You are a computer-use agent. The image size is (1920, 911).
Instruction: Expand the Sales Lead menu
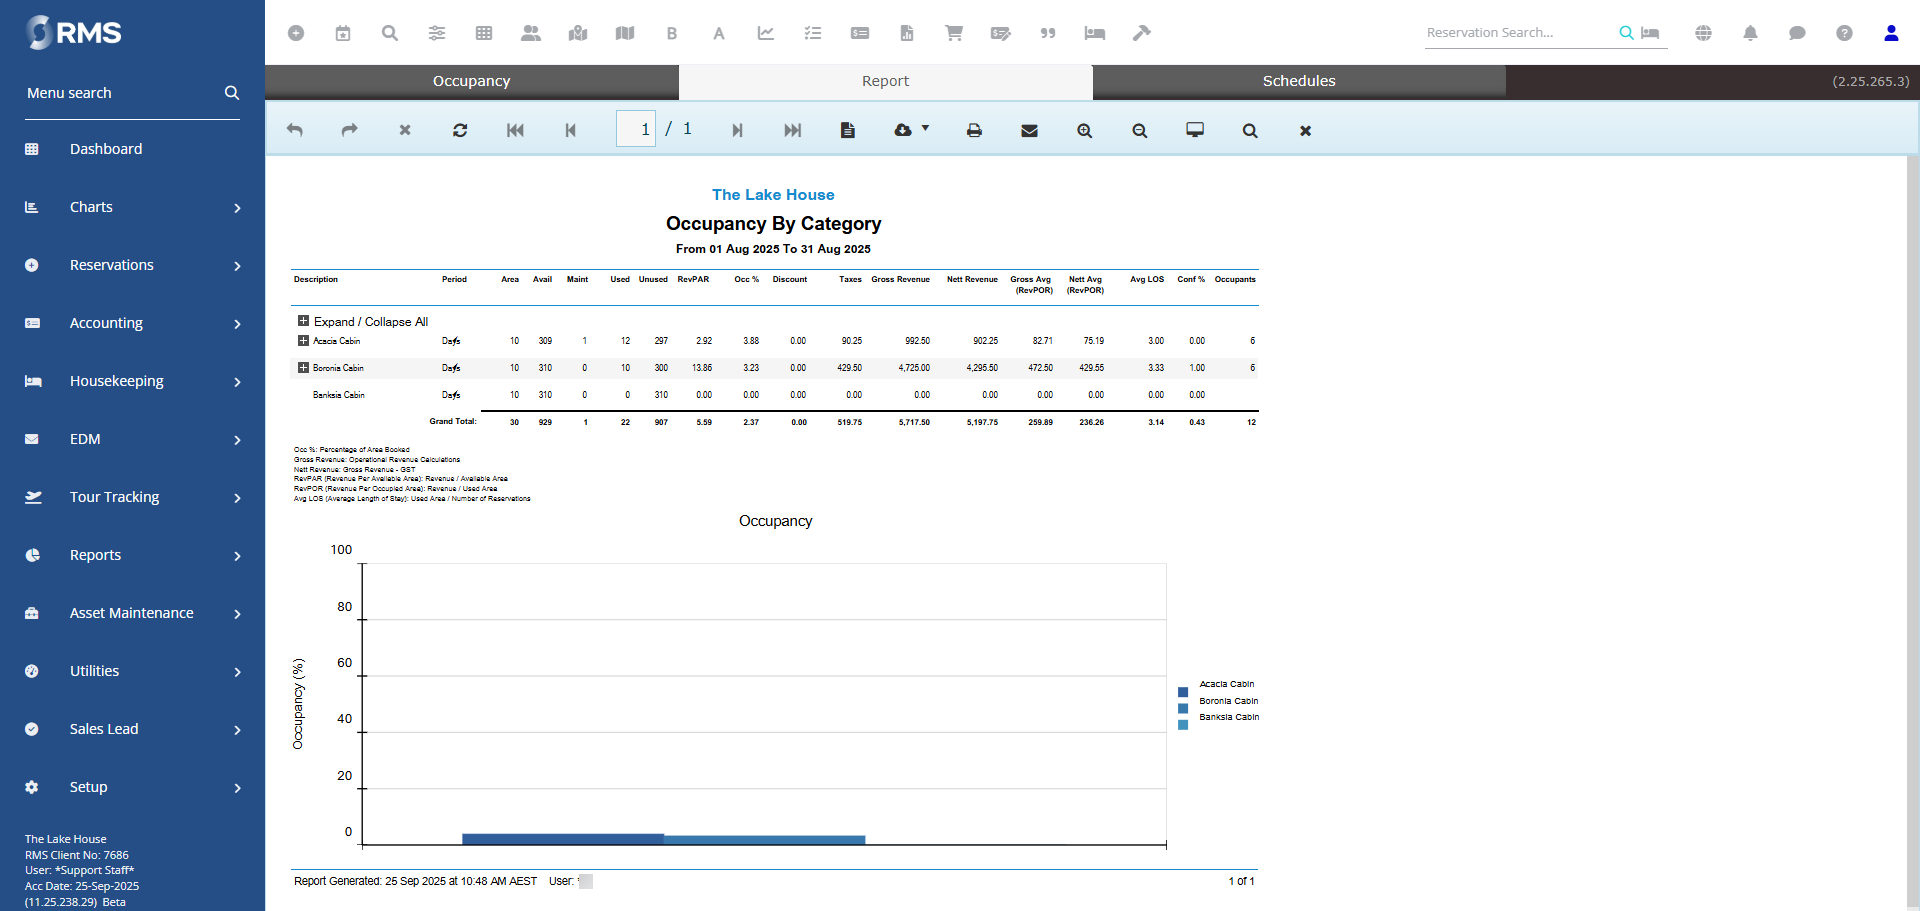tap(132, 729)
